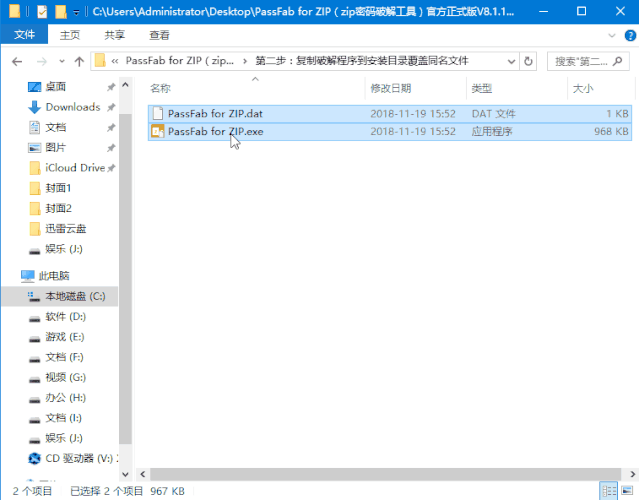Viewport: 639px width, 500px height.
Task: Open 桌面 in quick access
Action: coord(55,87)
